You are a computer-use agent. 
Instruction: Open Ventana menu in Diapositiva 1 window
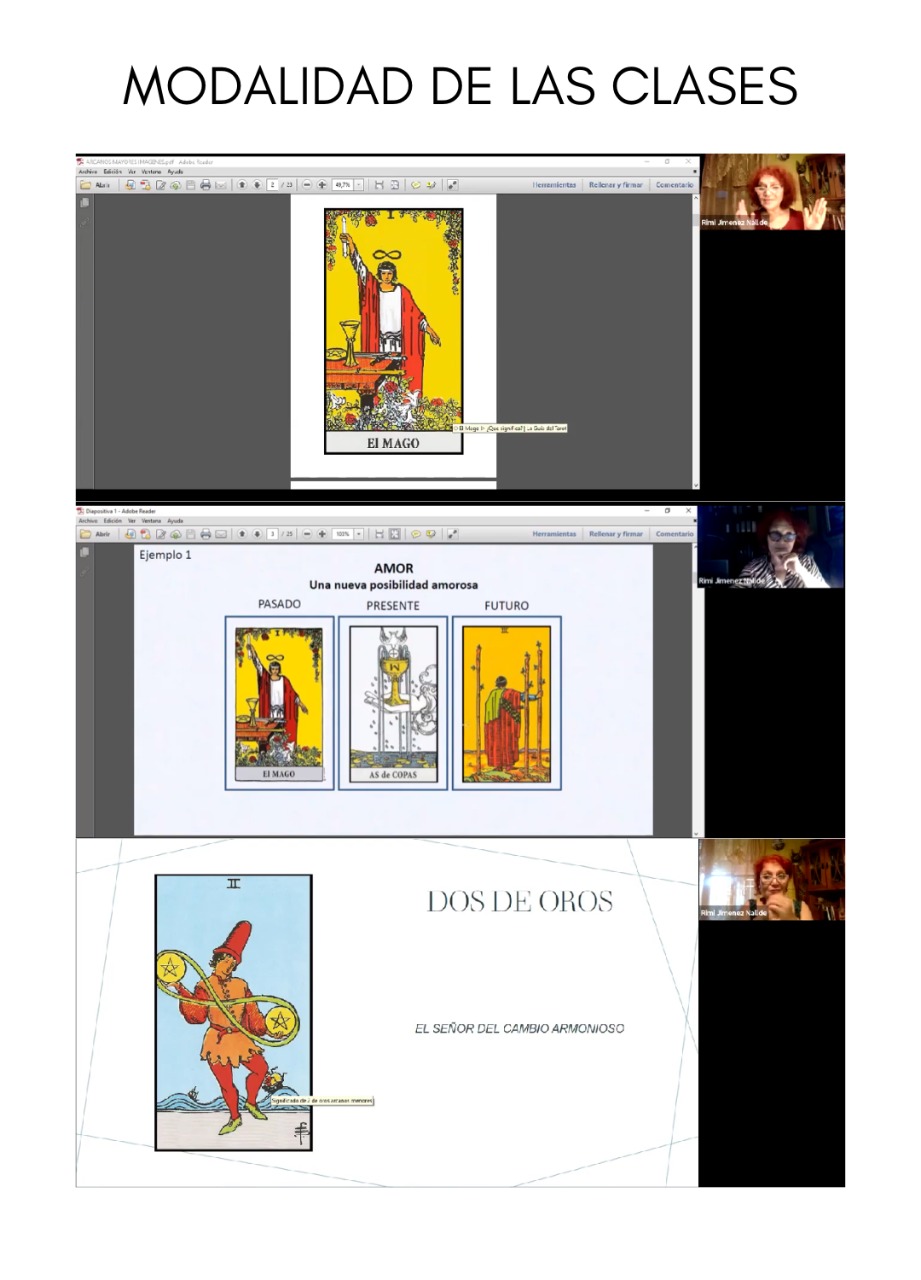pyautogui.click(x=151, y=521)
